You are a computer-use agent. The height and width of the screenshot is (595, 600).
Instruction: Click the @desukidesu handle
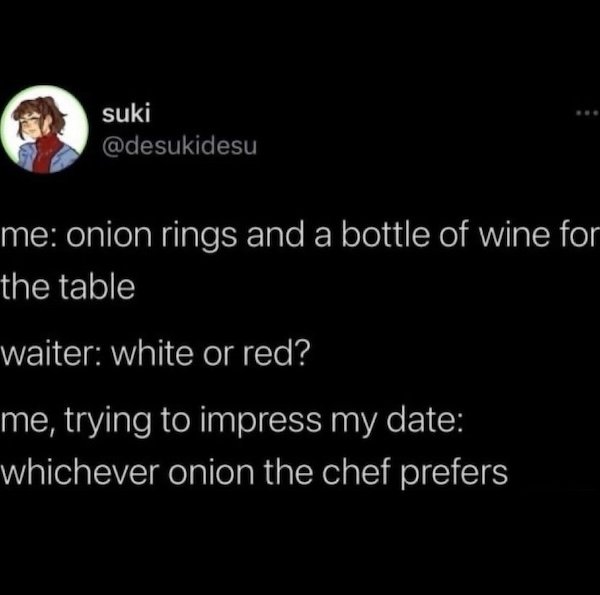click(x=180, y=148)
